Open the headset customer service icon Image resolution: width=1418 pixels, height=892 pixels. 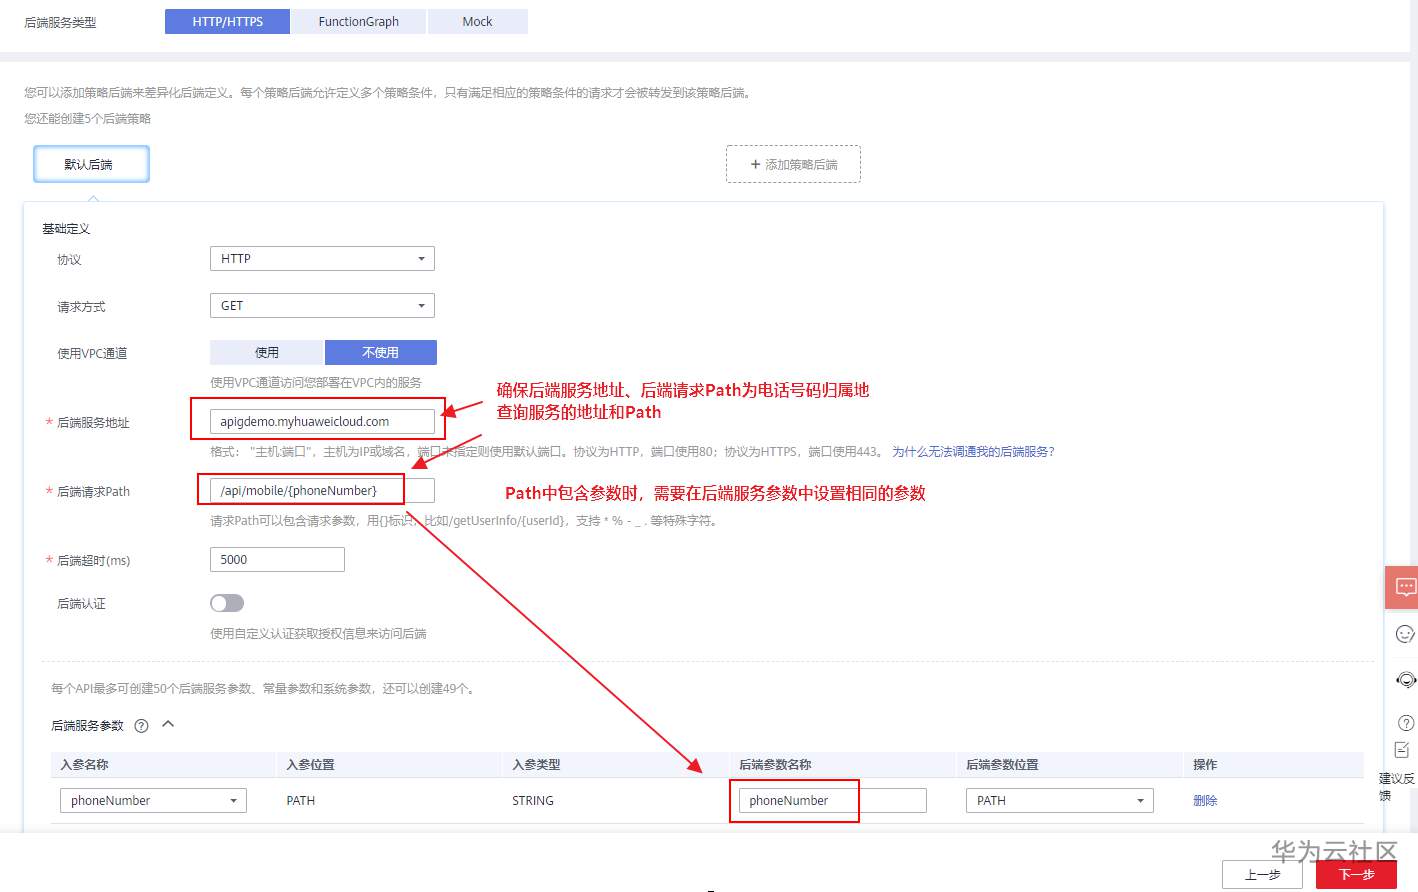[1405, 679]
